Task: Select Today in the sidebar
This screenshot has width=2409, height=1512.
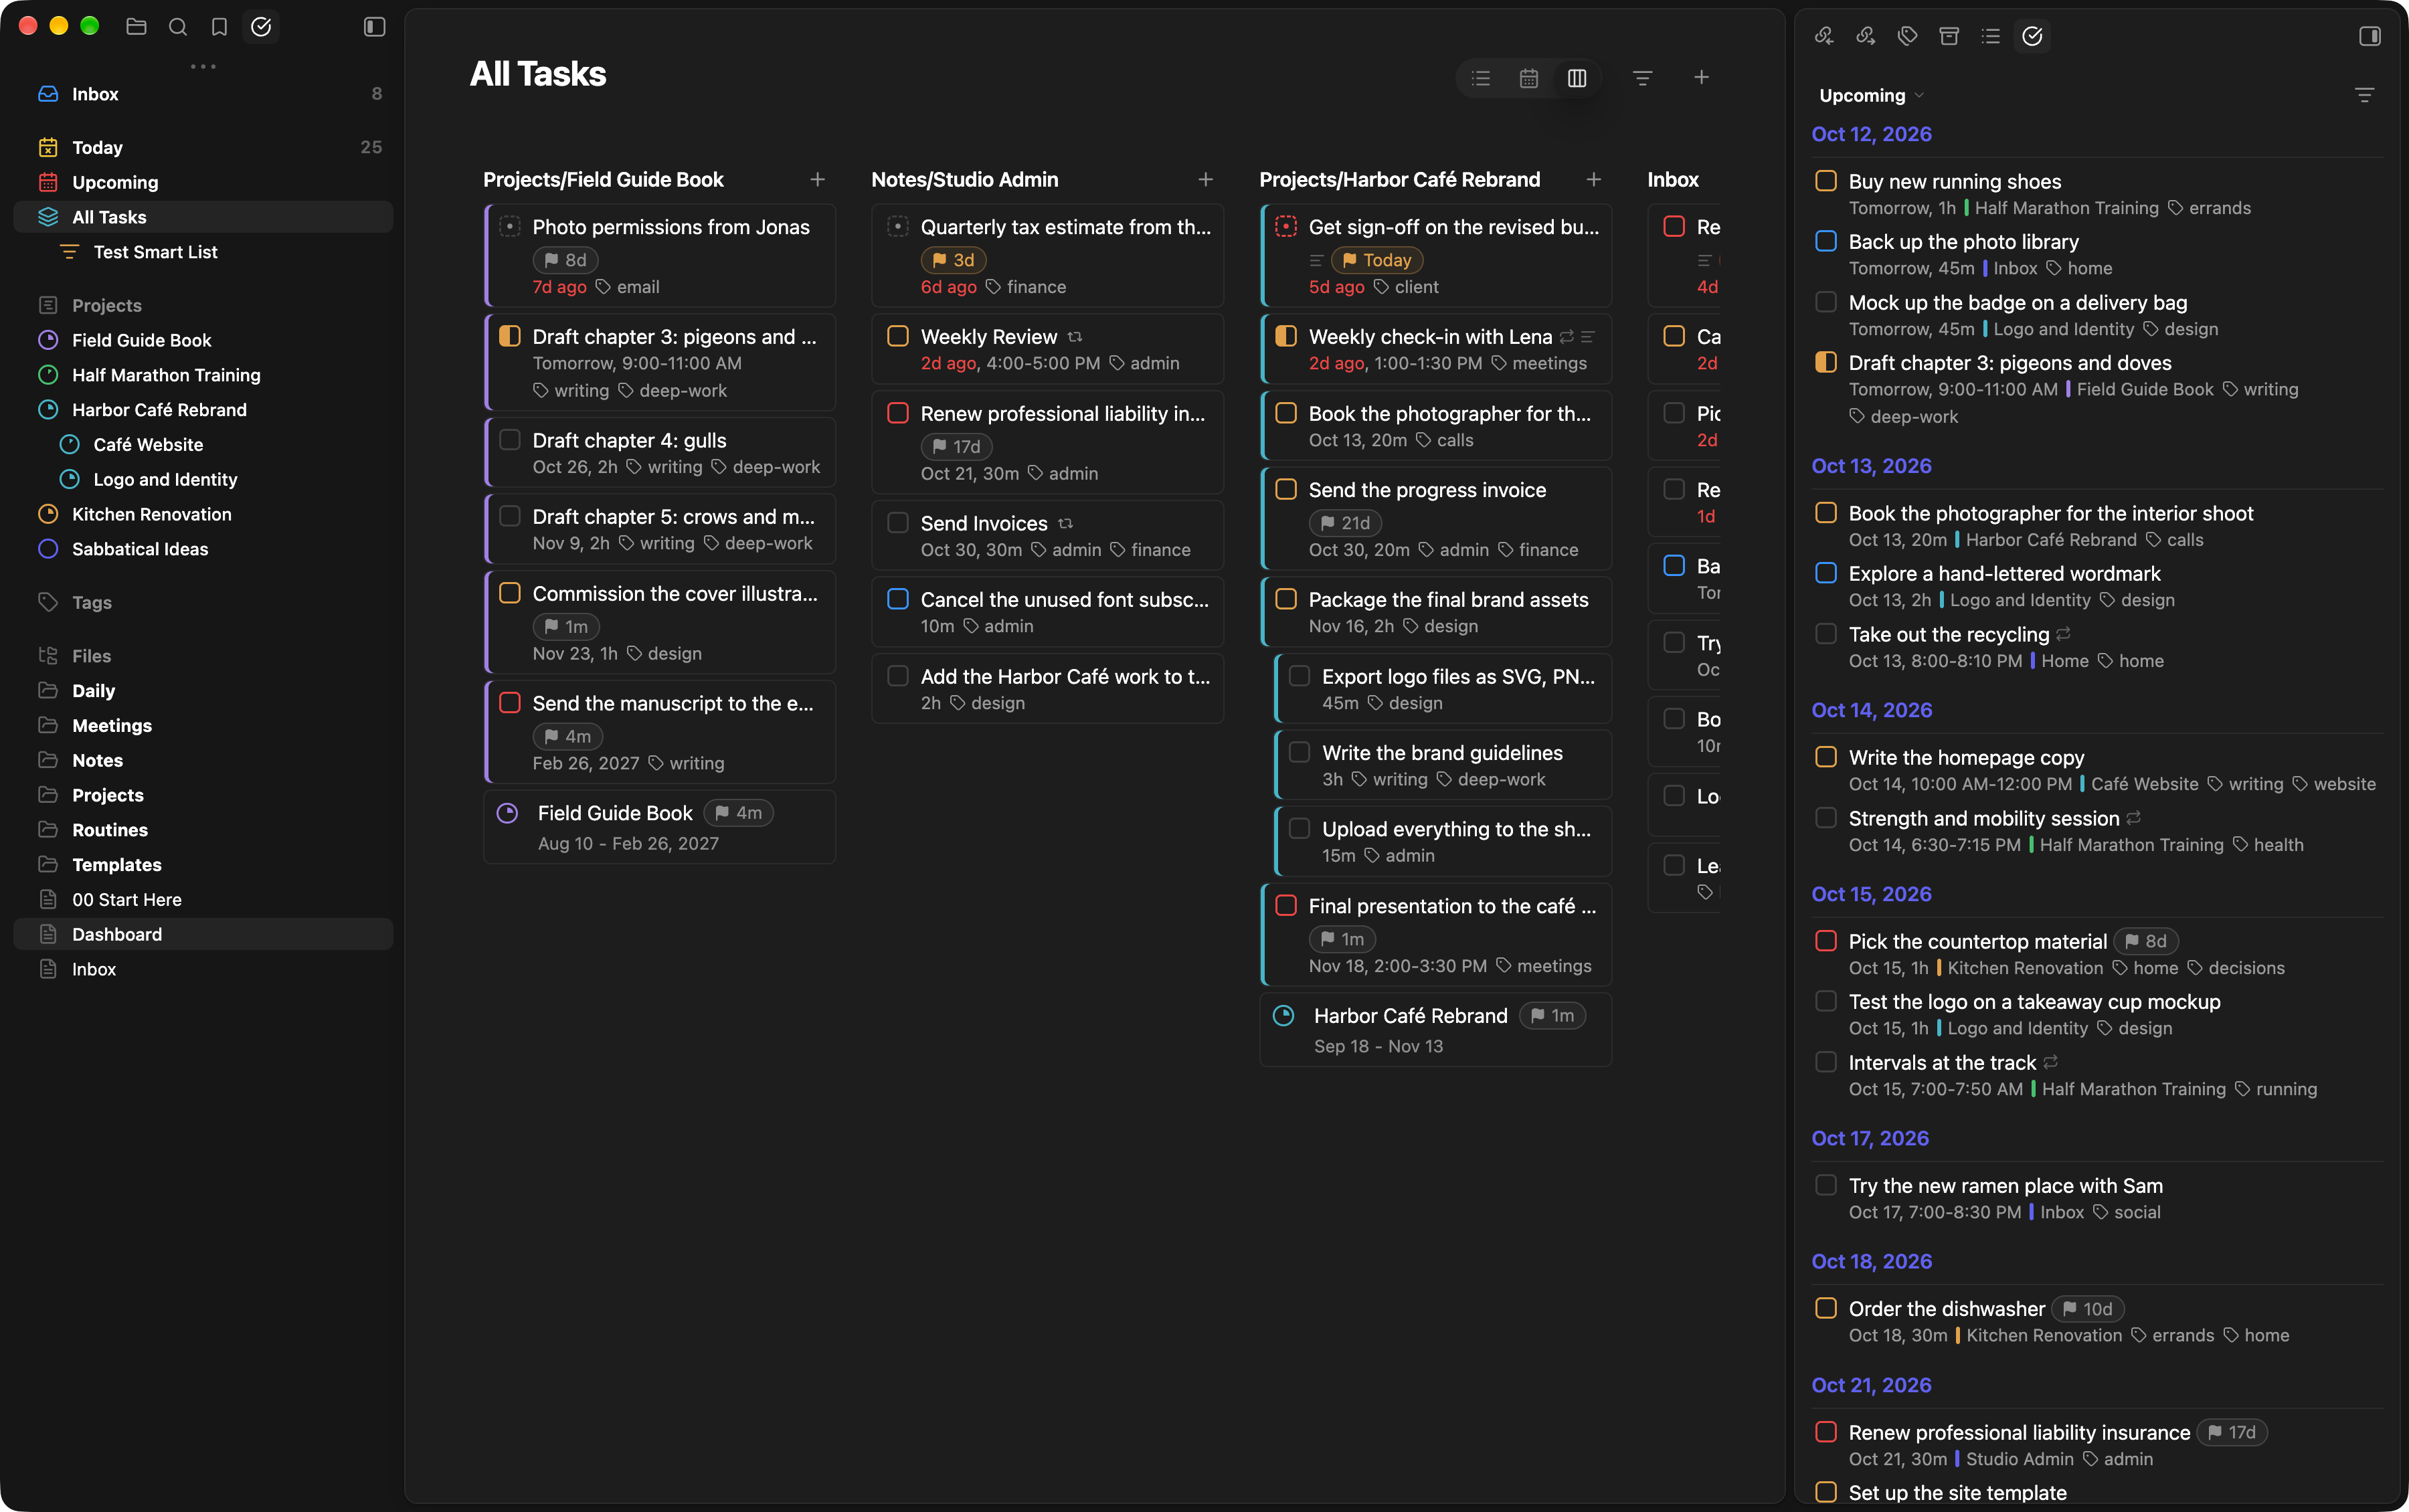Action: point(204,147)
